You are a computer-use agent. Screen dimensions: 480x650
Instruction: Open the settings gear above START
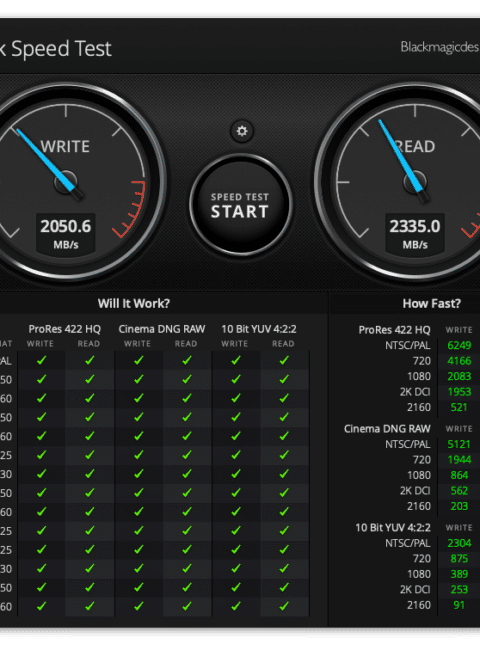(242, 131)
